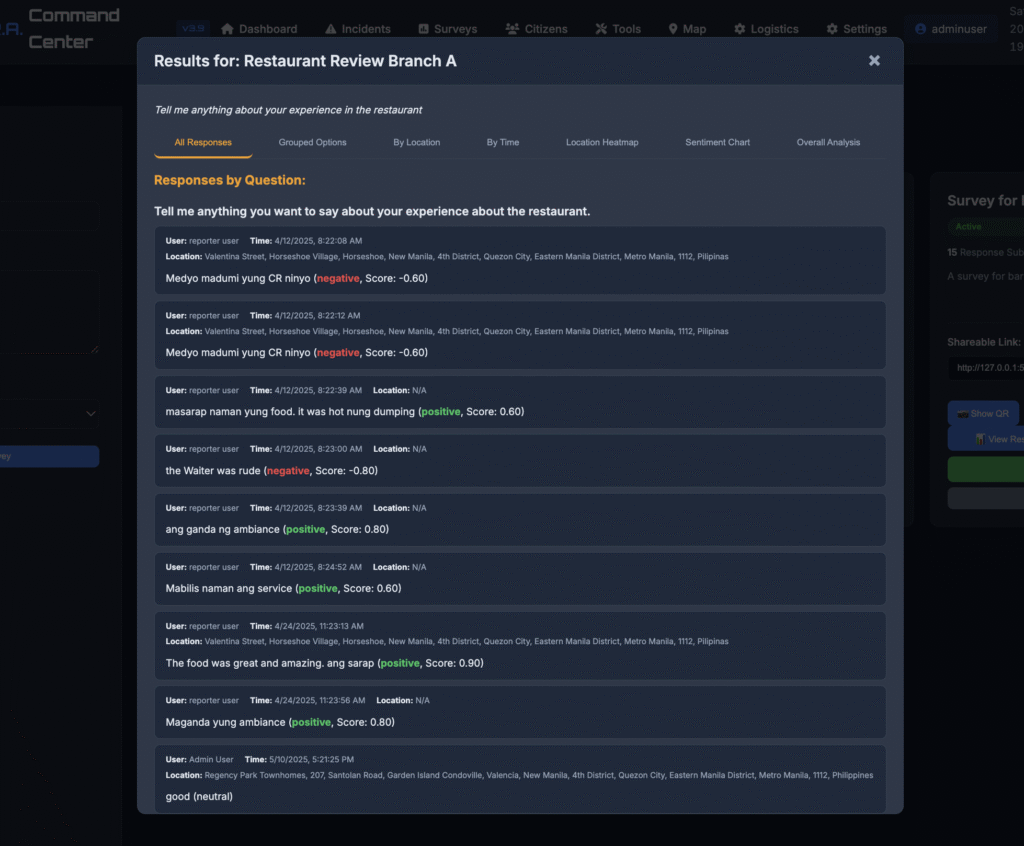Switch to the Grouped Options tab
Viewport: 1024px width, 846px height.
tap(312, 142)
